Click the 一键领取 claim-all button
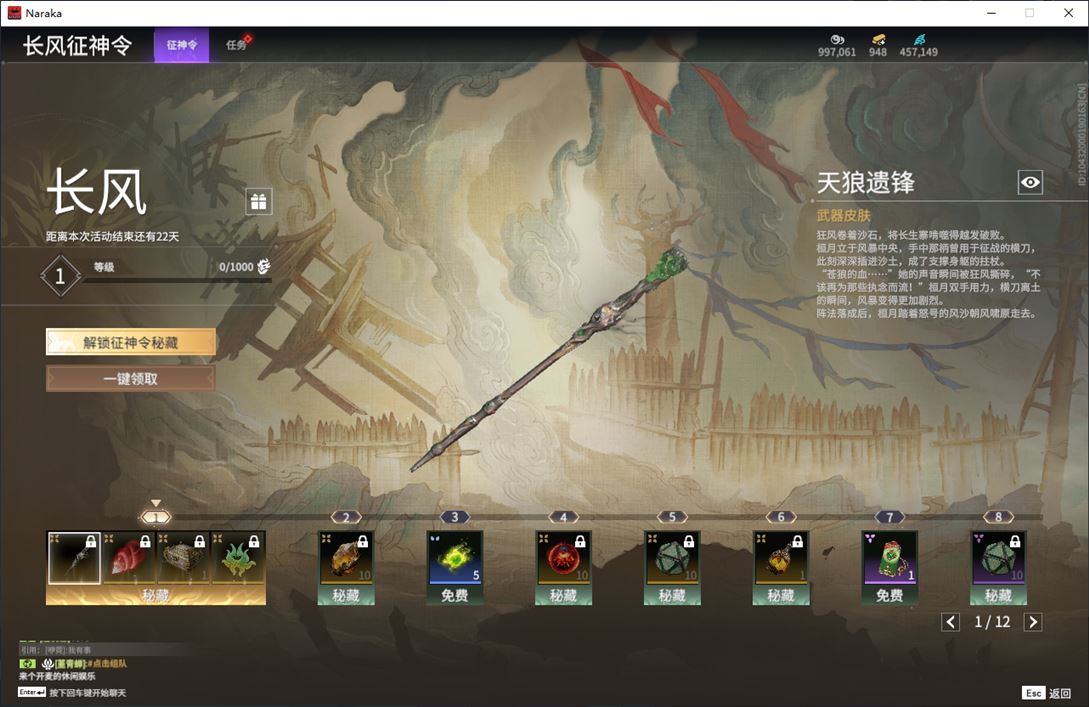Screen dimensions: 1089x707 coord(131,379)
